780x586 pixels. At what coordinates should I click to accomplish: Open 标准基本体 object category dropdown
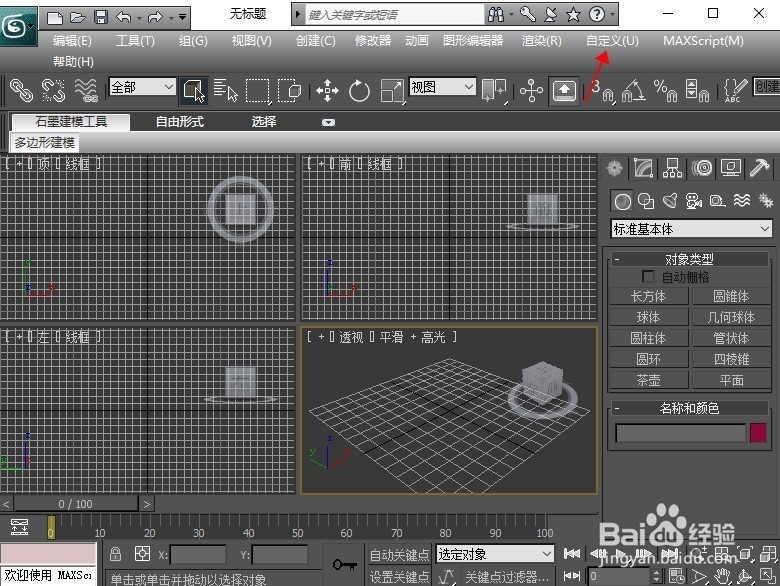tap(691, 229)
